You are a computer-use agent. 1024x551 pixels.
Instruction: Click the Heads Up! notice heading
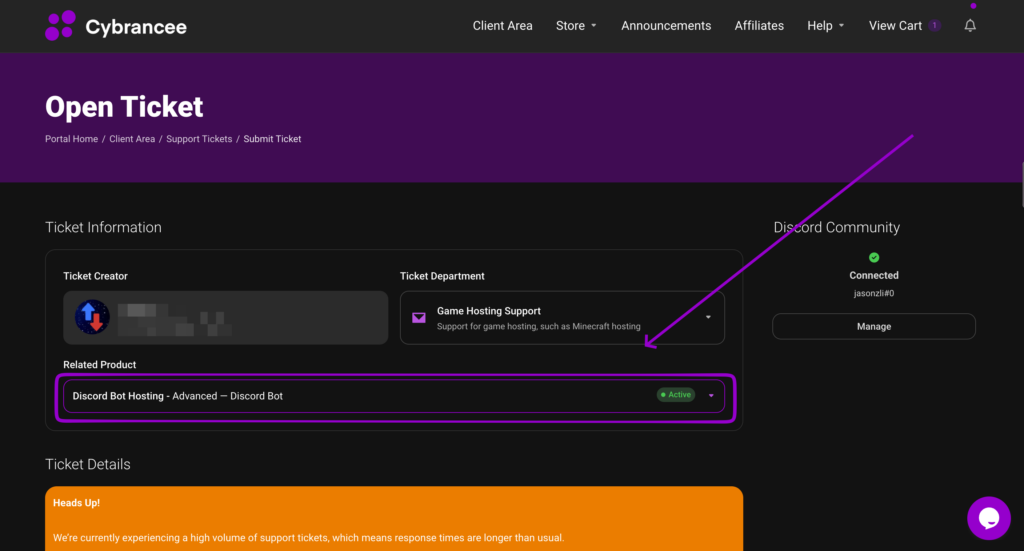[76, 503]
